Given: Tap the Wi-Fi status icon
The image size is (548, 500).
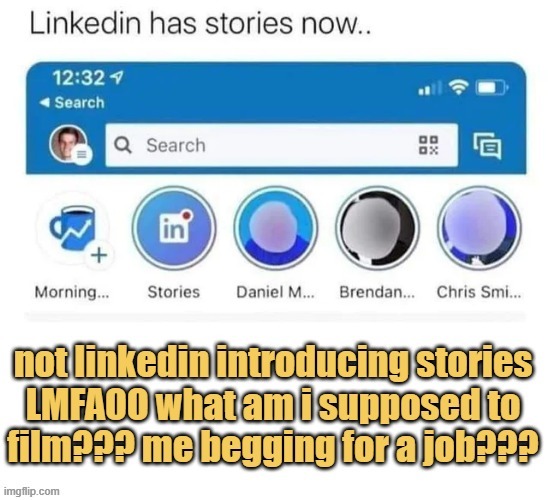Looking at the screenshot, I should [458, 87].
